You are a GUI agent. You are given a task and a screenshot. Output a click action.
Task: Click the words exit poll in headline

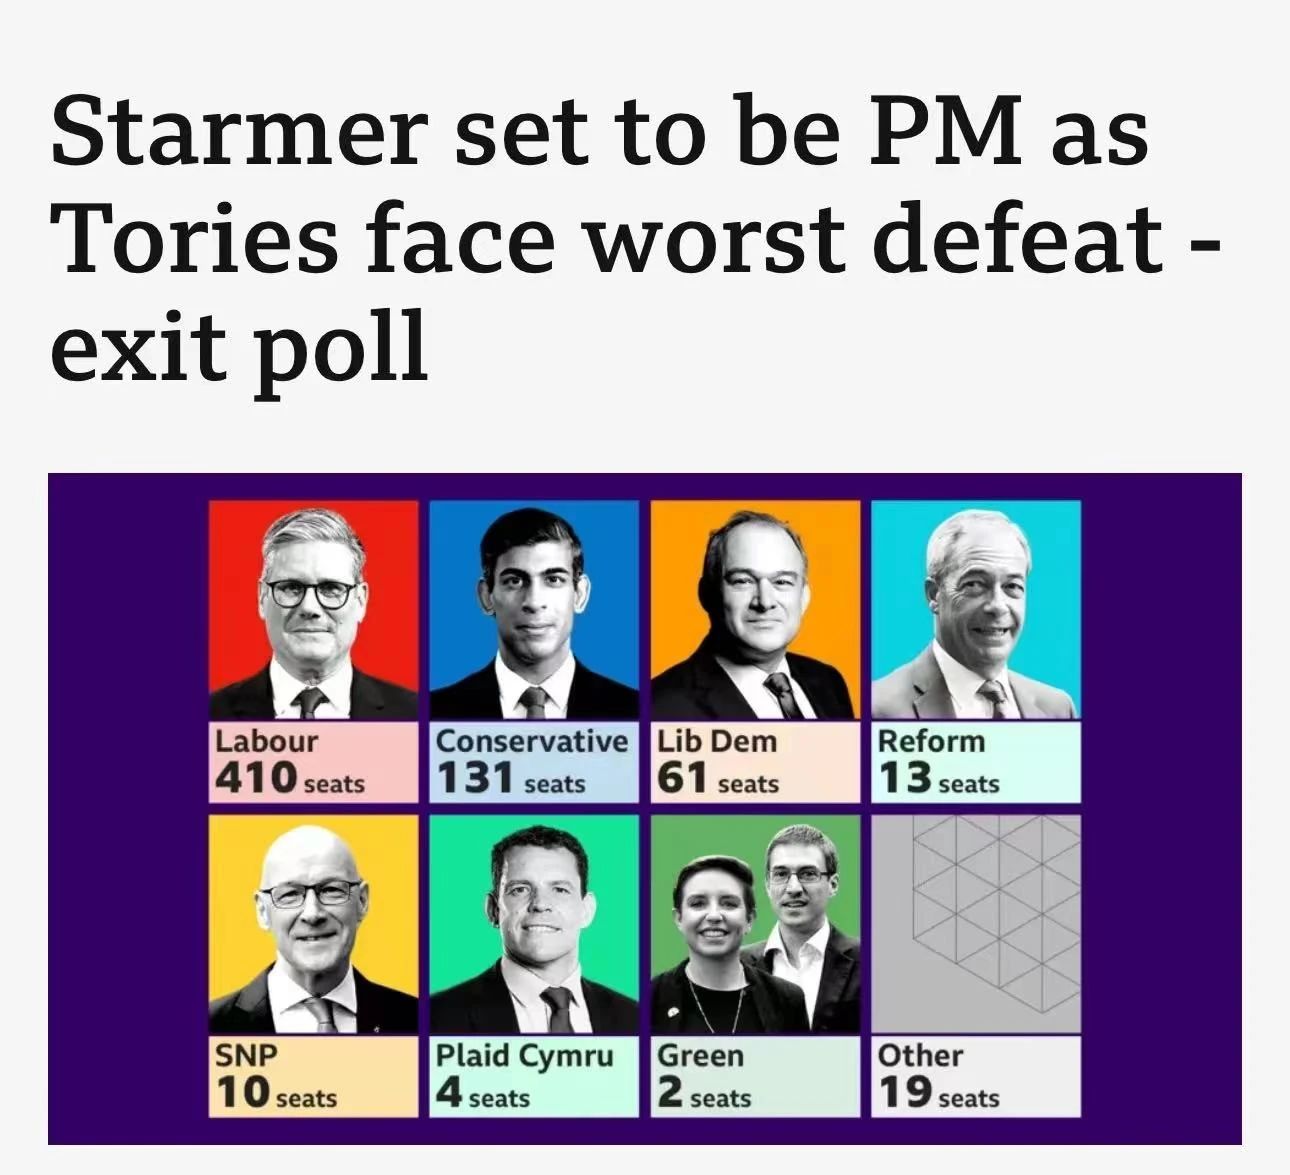(240, 346)
